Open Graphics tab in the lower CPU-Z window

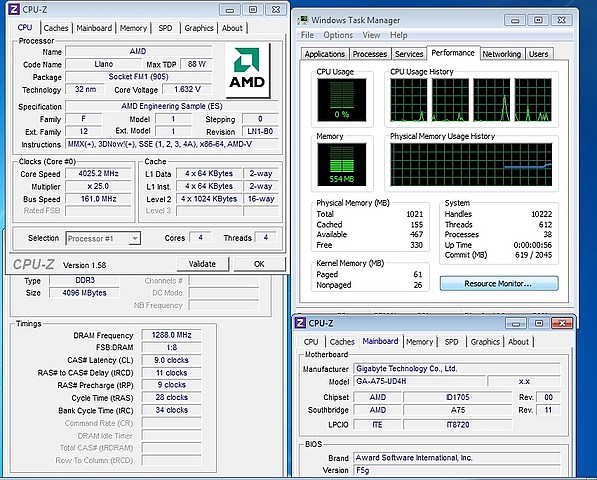(x=485, y=341)
